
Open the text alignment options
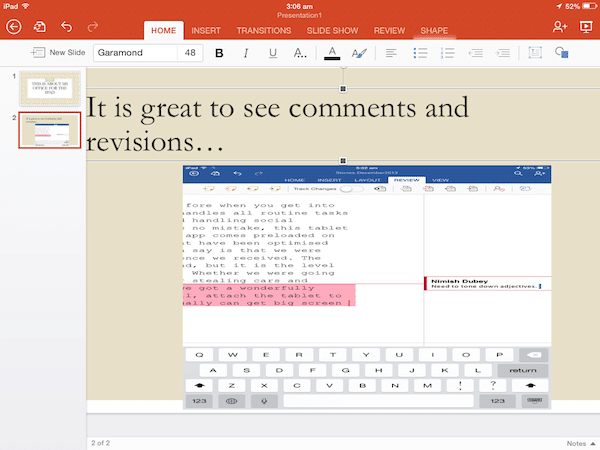pos(391,53)
